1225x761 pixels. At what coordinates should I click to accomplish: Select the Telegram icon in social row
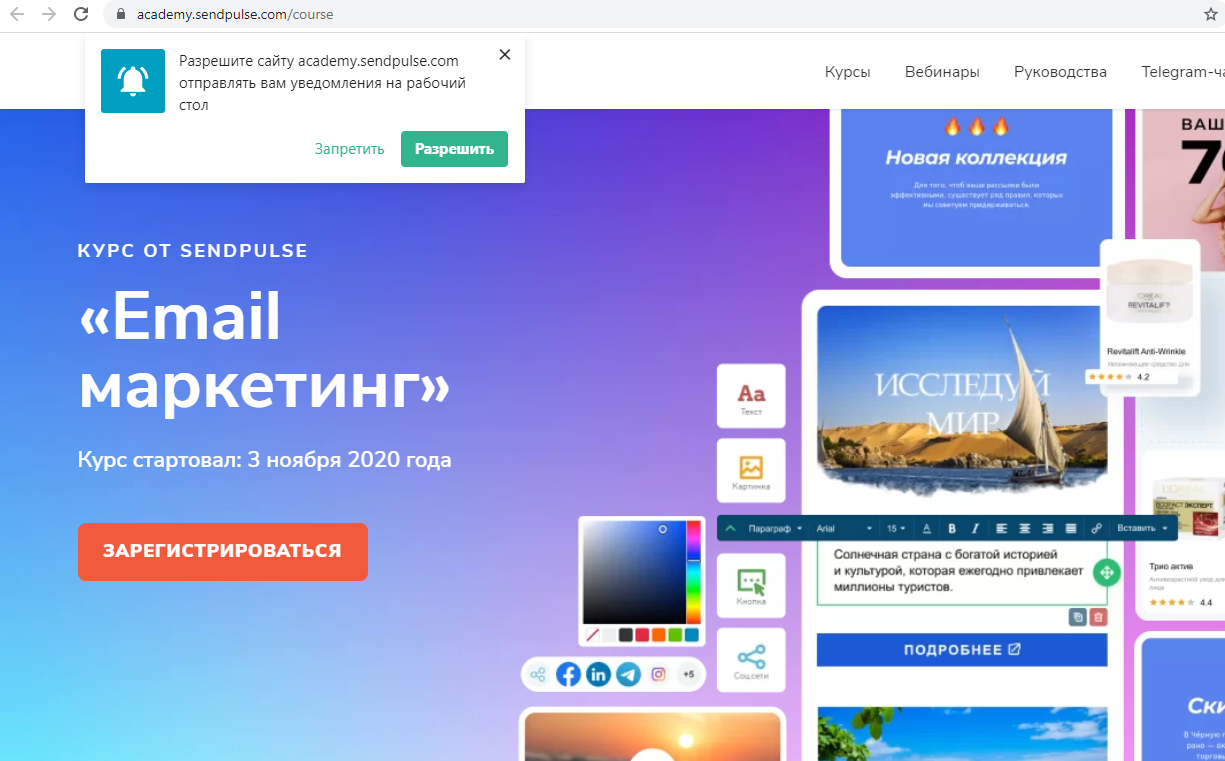pos(628,674)
